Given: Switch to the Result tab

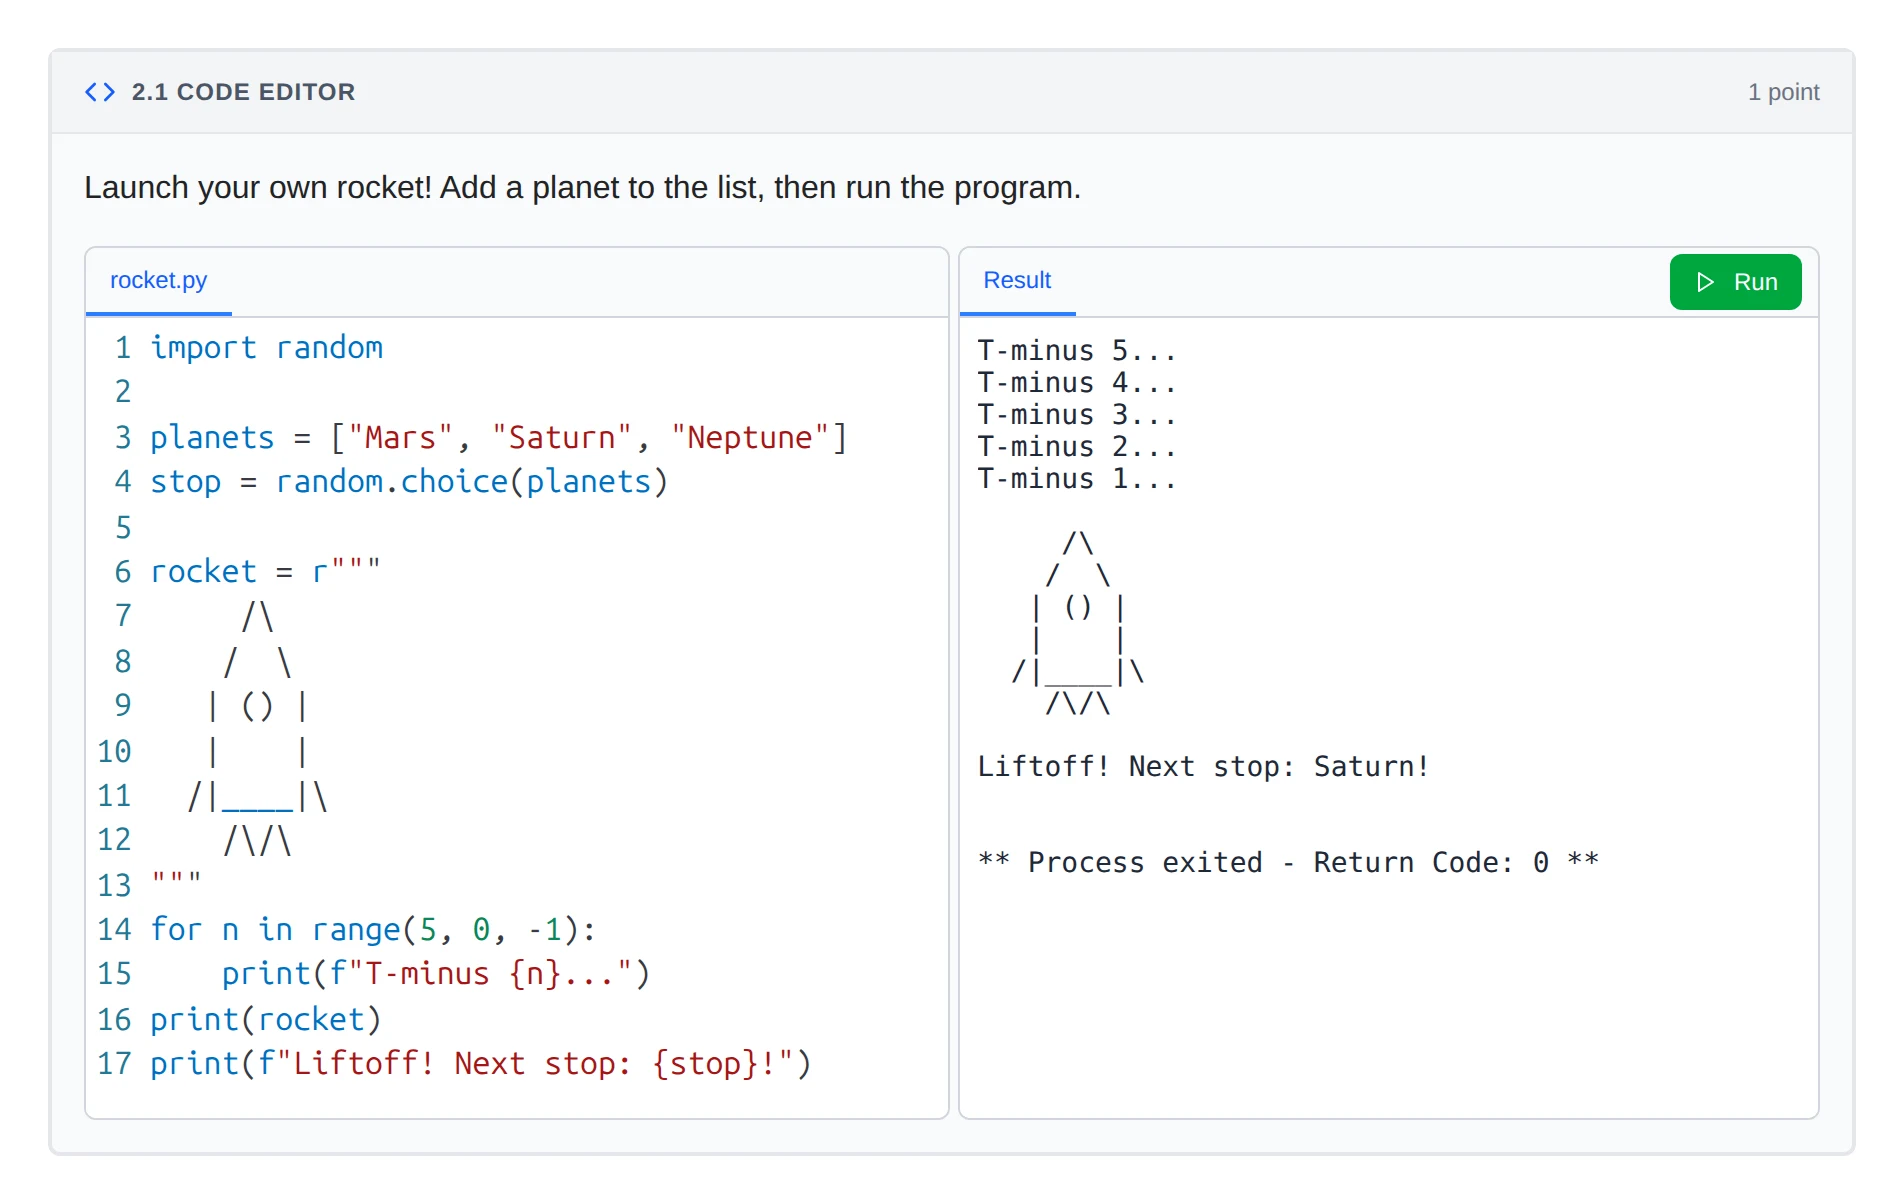Looking at the screenshot, I should 1017,281.
